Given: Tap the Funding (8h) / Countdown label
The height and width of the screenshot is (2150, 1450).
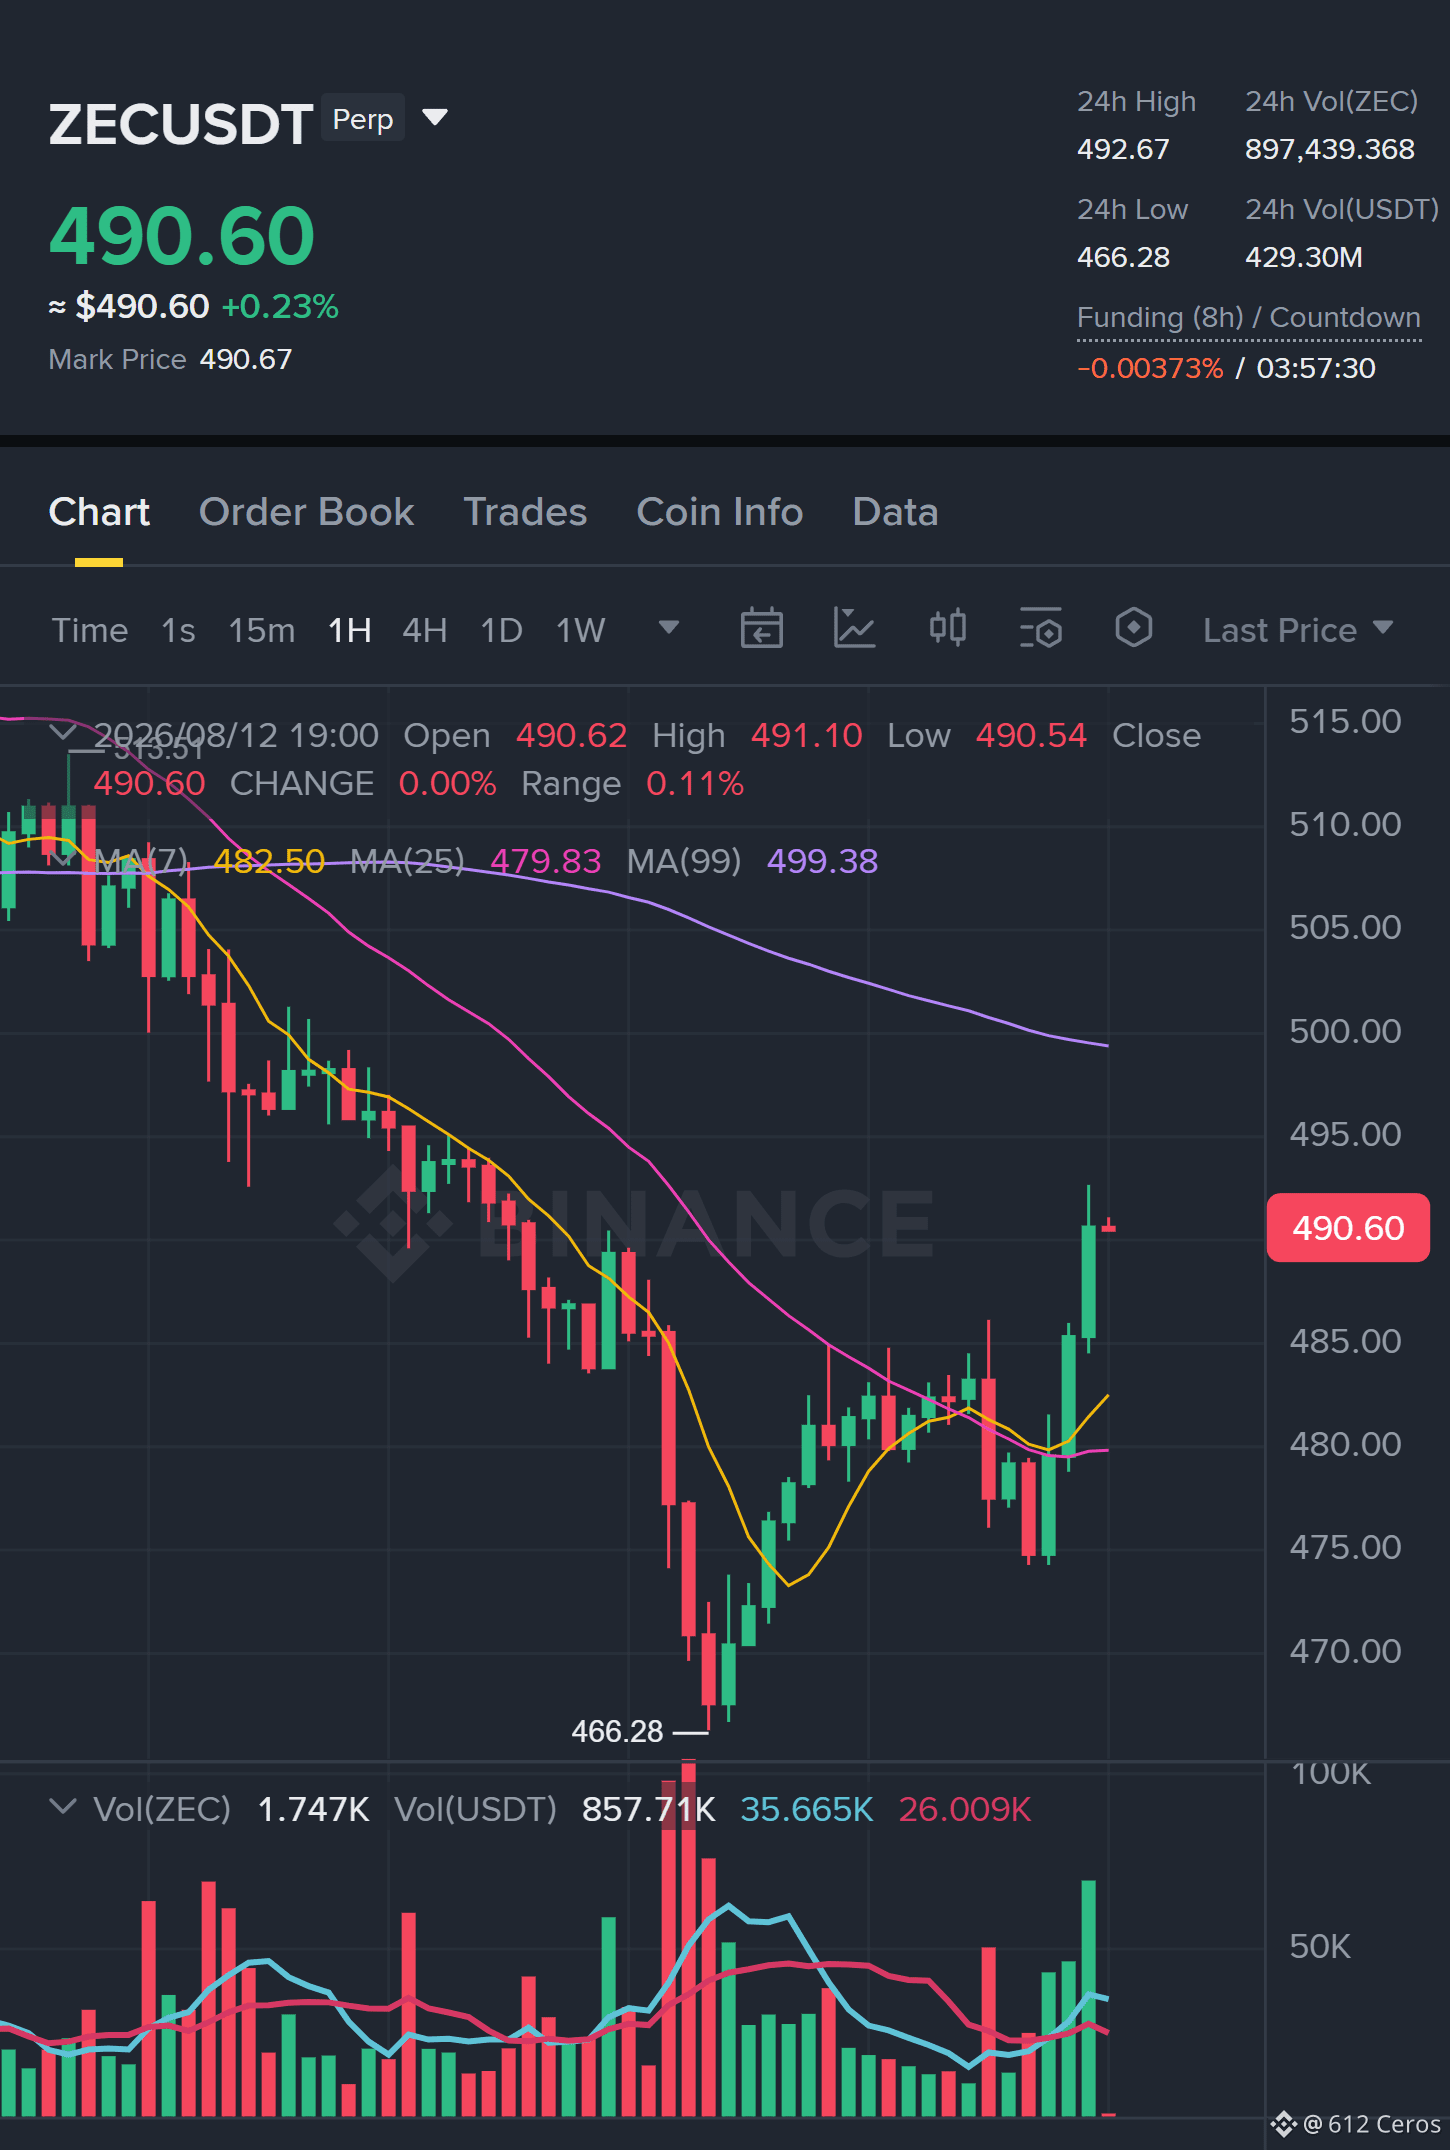Looking at the screenshot, I should (x=1248, y=318).
